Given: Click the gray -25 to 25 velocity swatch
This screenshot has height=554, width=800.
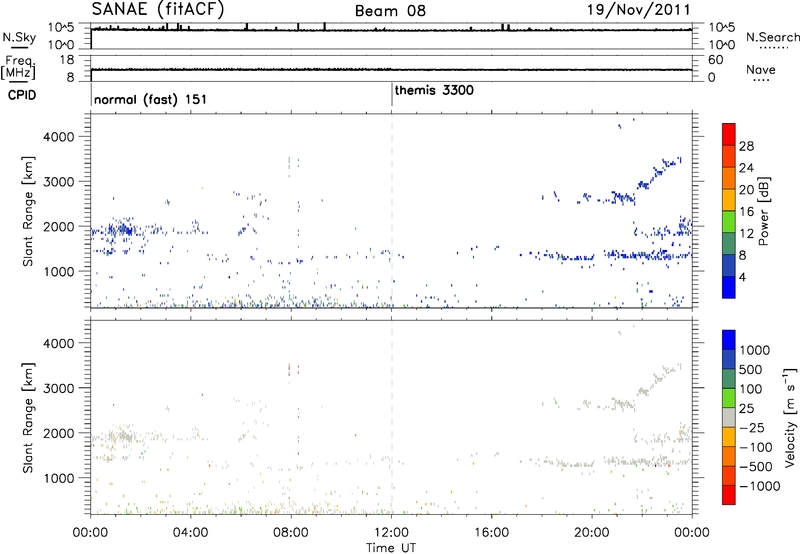Looking at the screenshot, I should tap(729, 417).
